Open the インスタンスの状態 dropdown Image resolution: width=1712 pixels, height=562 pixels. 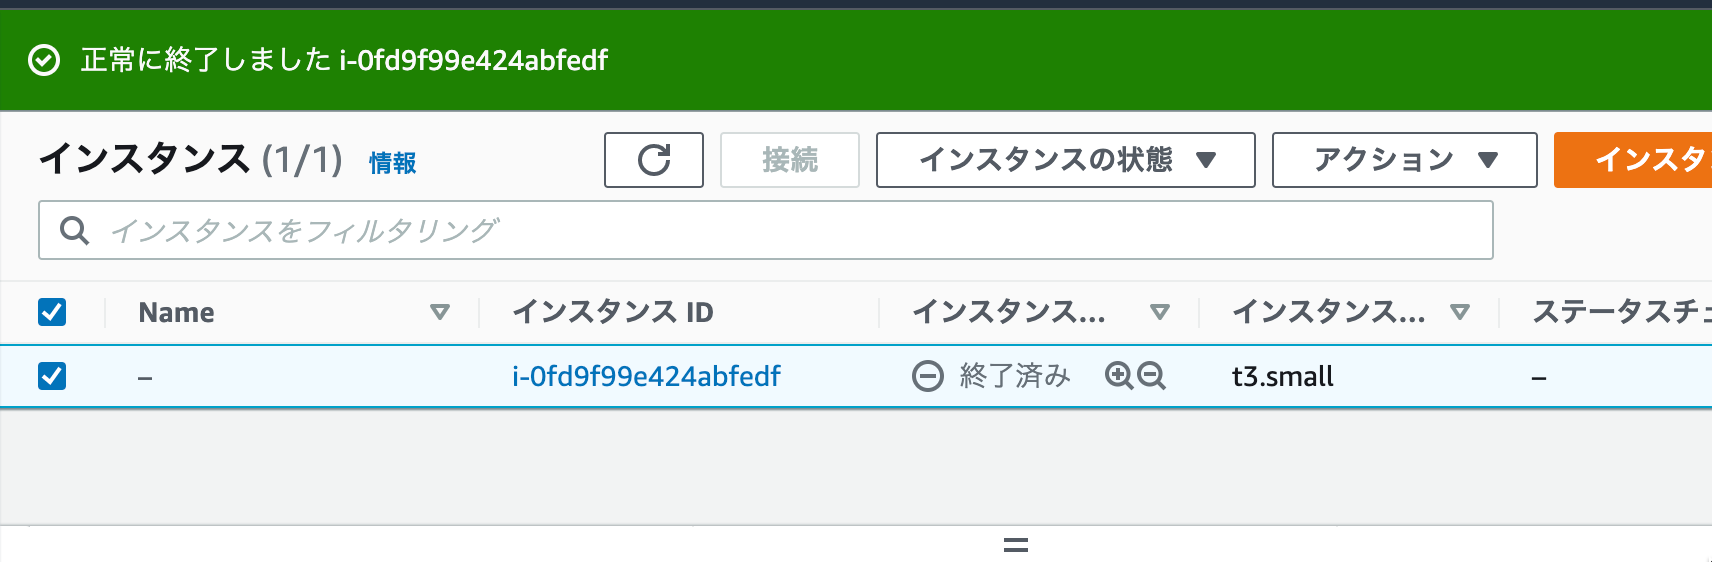pos(1066,160)
